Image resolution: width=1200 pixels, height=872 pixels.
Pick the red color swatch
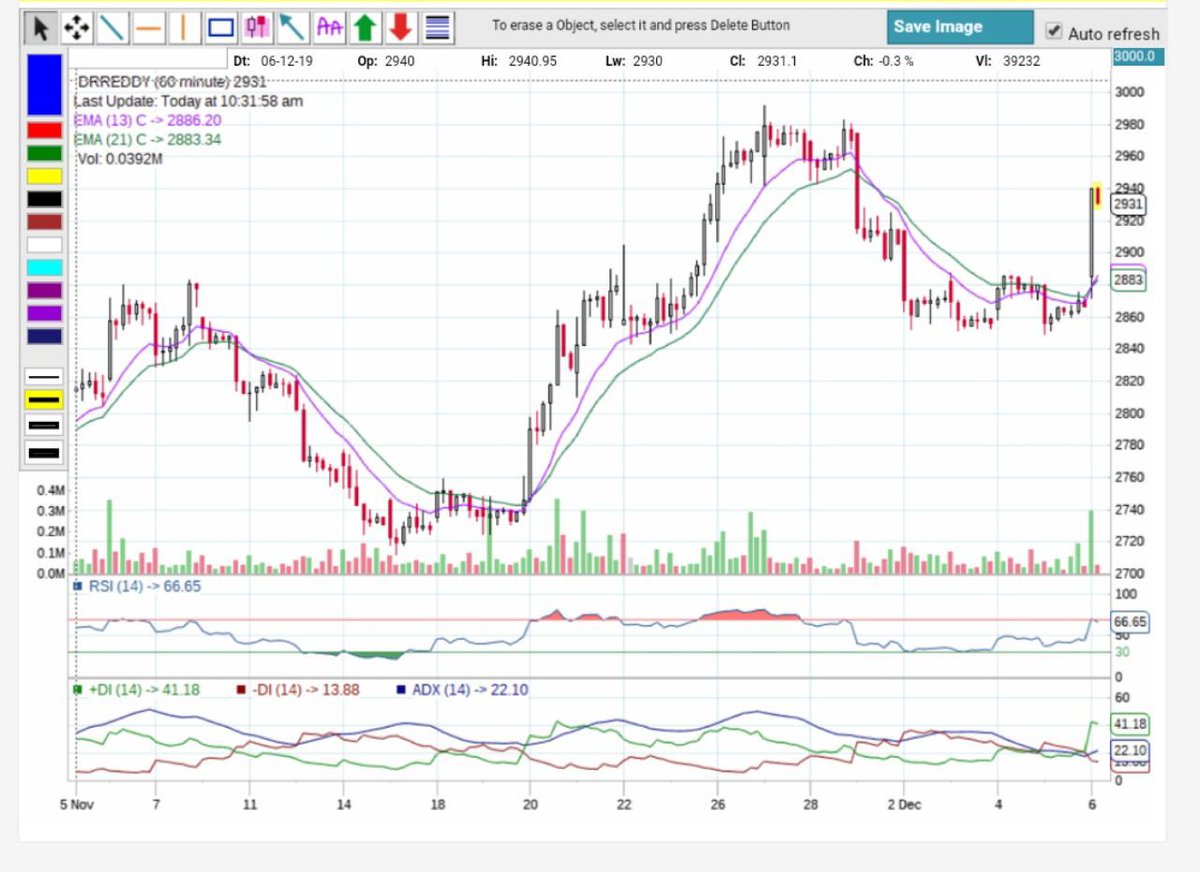[x=45, y=130]
